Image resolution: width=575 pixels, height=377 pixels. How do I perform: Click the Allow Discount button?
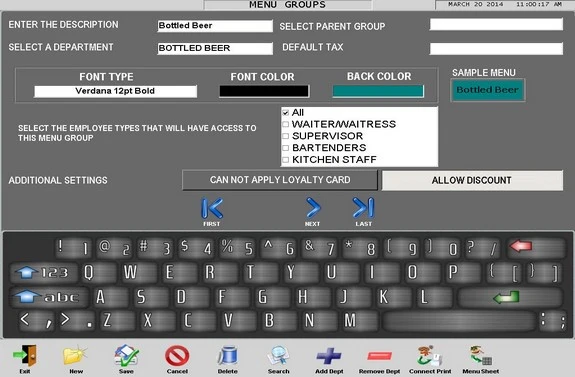click(x=472, y=180)
